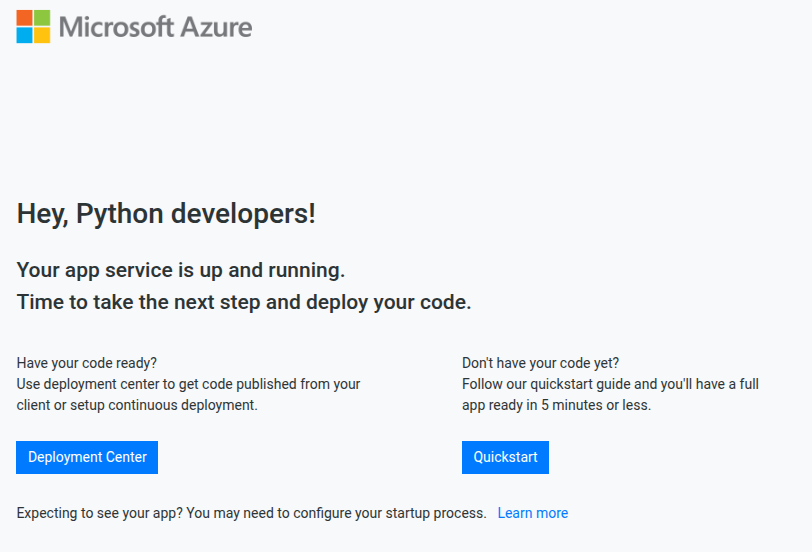This screenshot has width=812, height=552.
Task: Click 'Use deployment center to get code published' line
Action: 188,384
